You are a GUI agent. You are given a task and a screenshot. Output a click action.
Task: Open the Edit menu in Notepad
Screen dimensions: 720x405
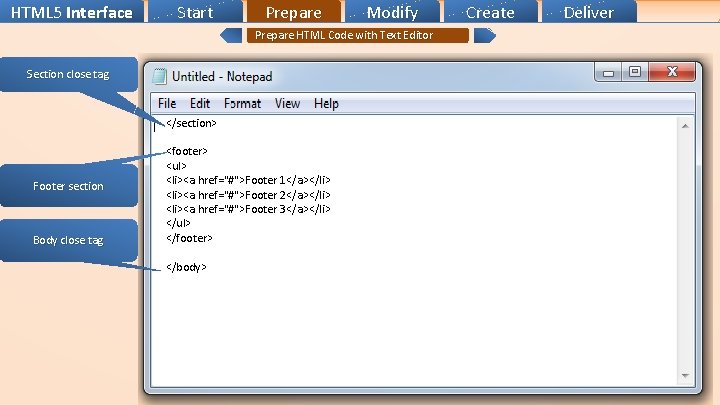point(200,103)
